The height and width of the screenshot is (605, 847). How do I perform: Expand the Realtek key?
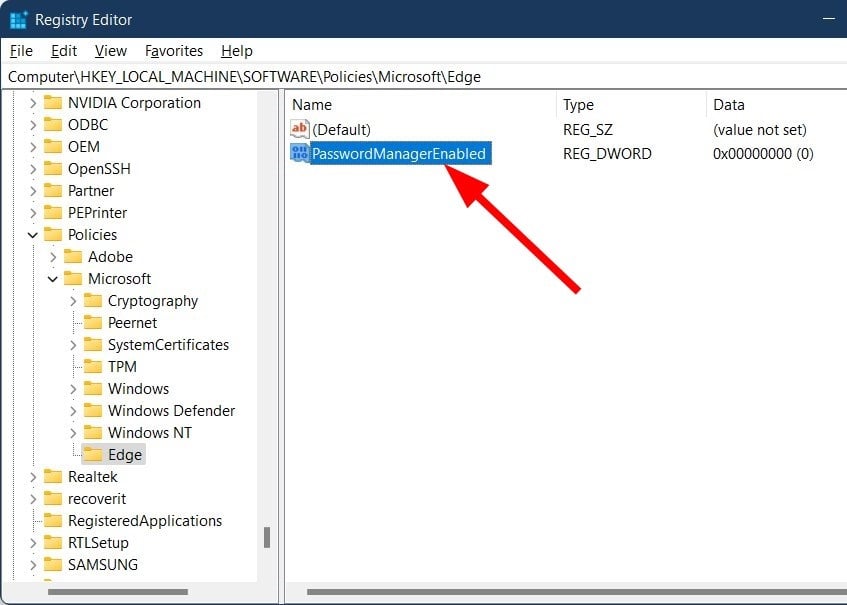pyautogui.click(x=34, y=476)
